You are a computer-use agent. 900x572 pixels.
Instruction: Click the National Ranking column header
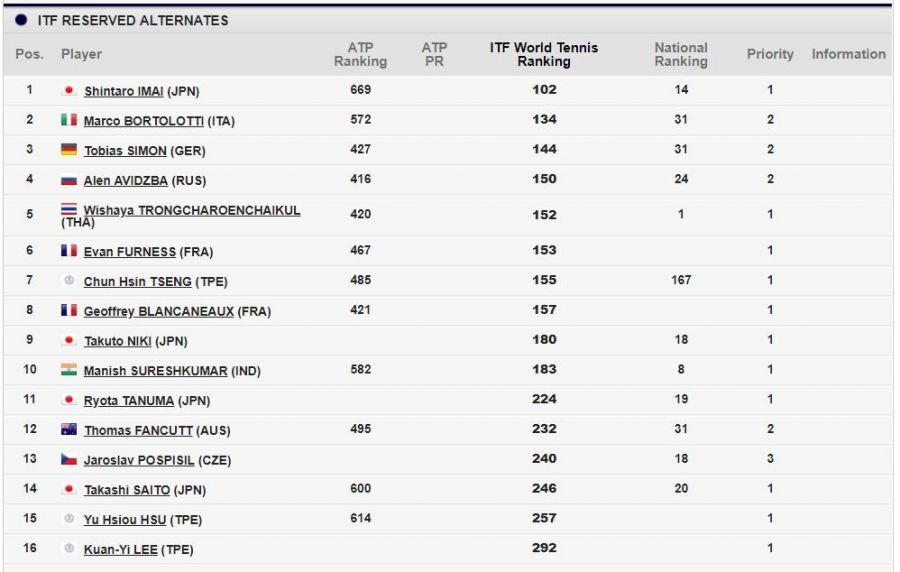coord(681,54)
